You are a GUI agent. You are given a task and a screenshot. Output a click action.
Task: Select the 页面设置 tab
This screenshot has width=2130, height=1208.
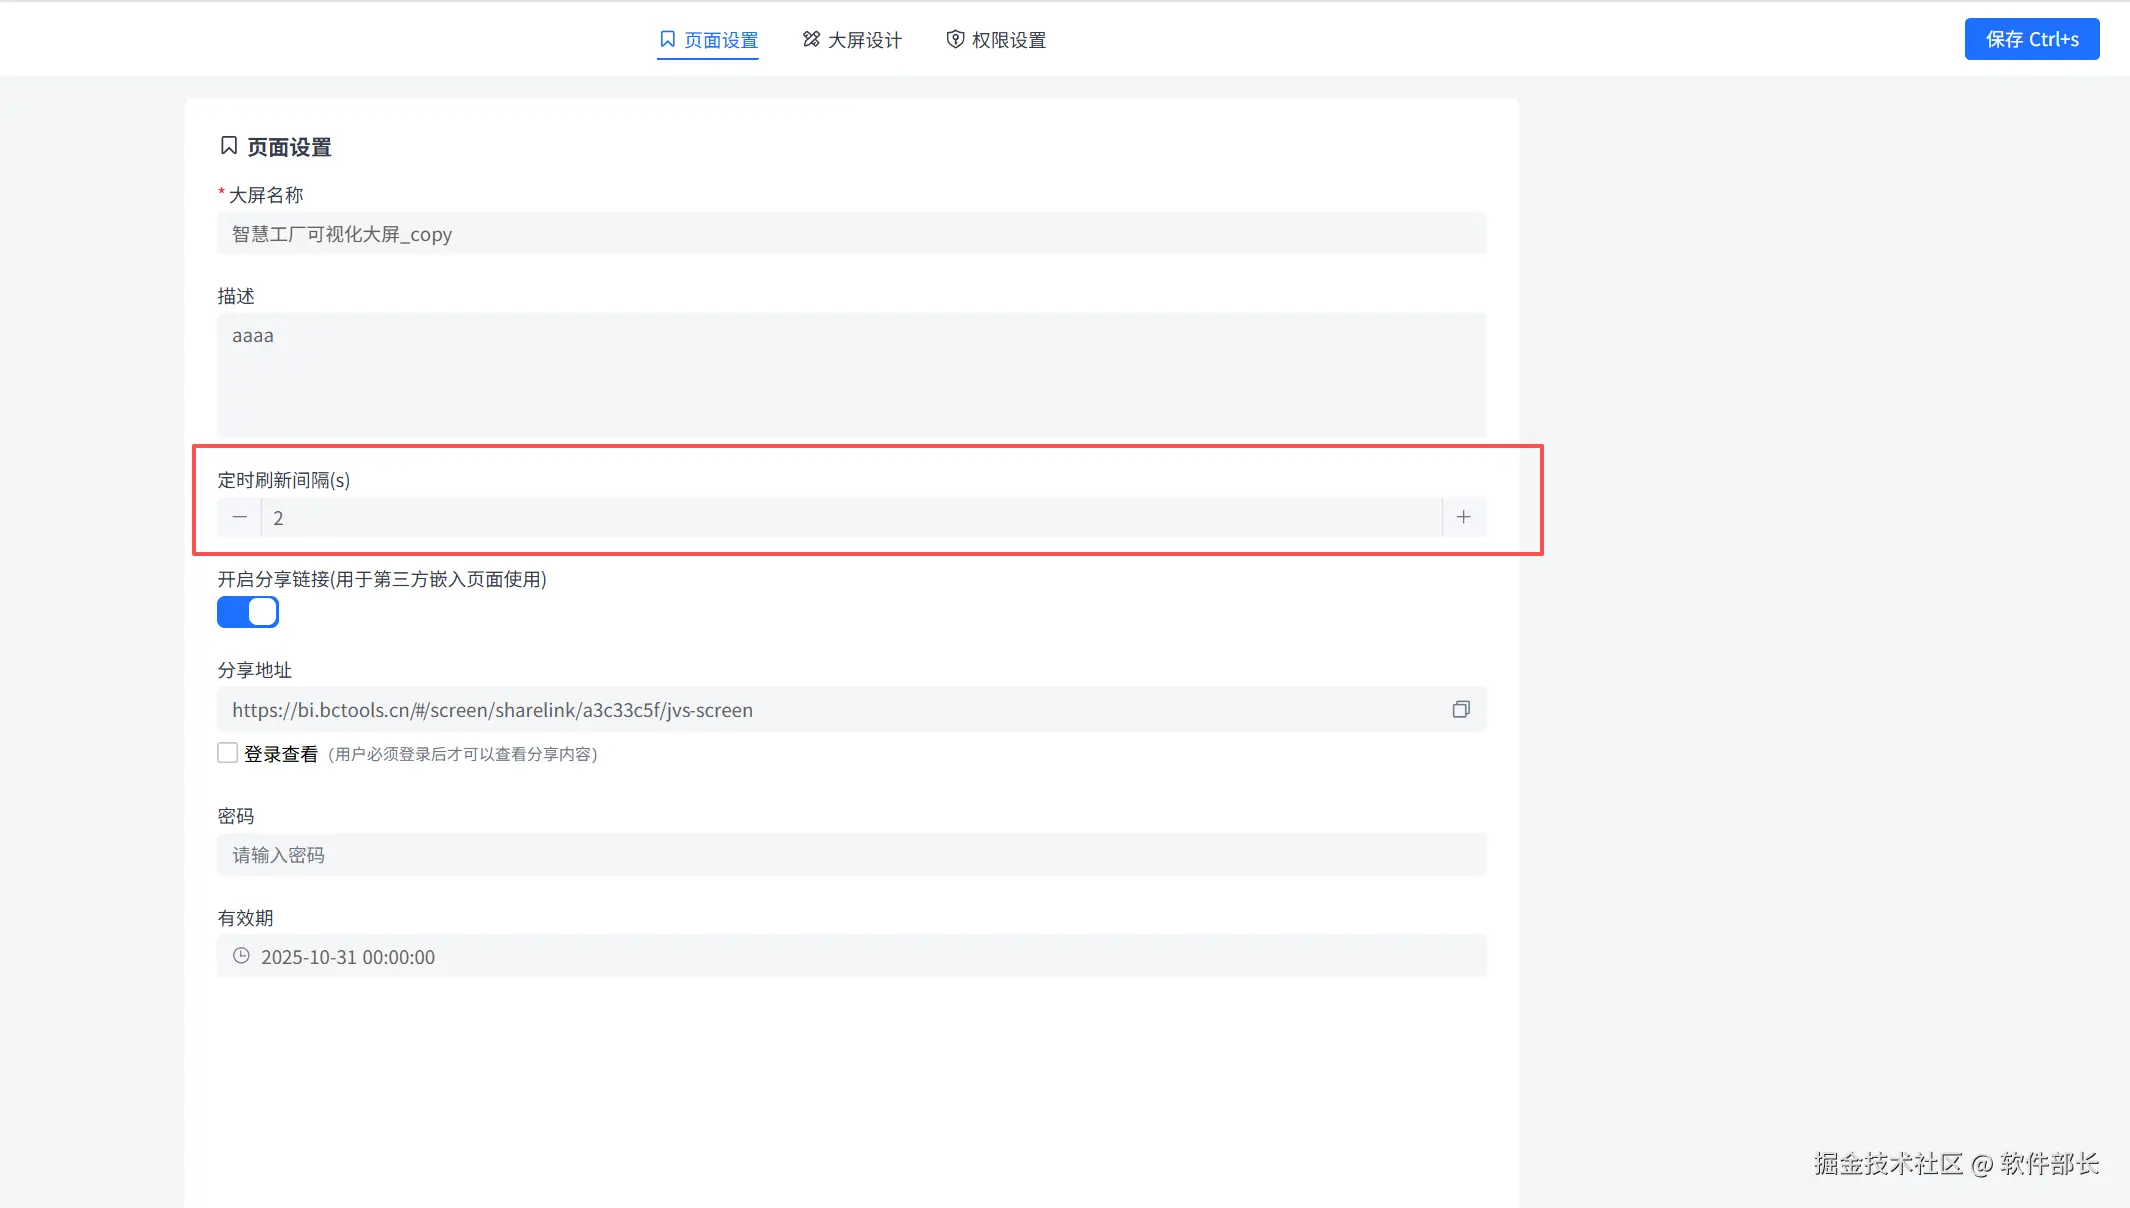click(x=720, y=40)
